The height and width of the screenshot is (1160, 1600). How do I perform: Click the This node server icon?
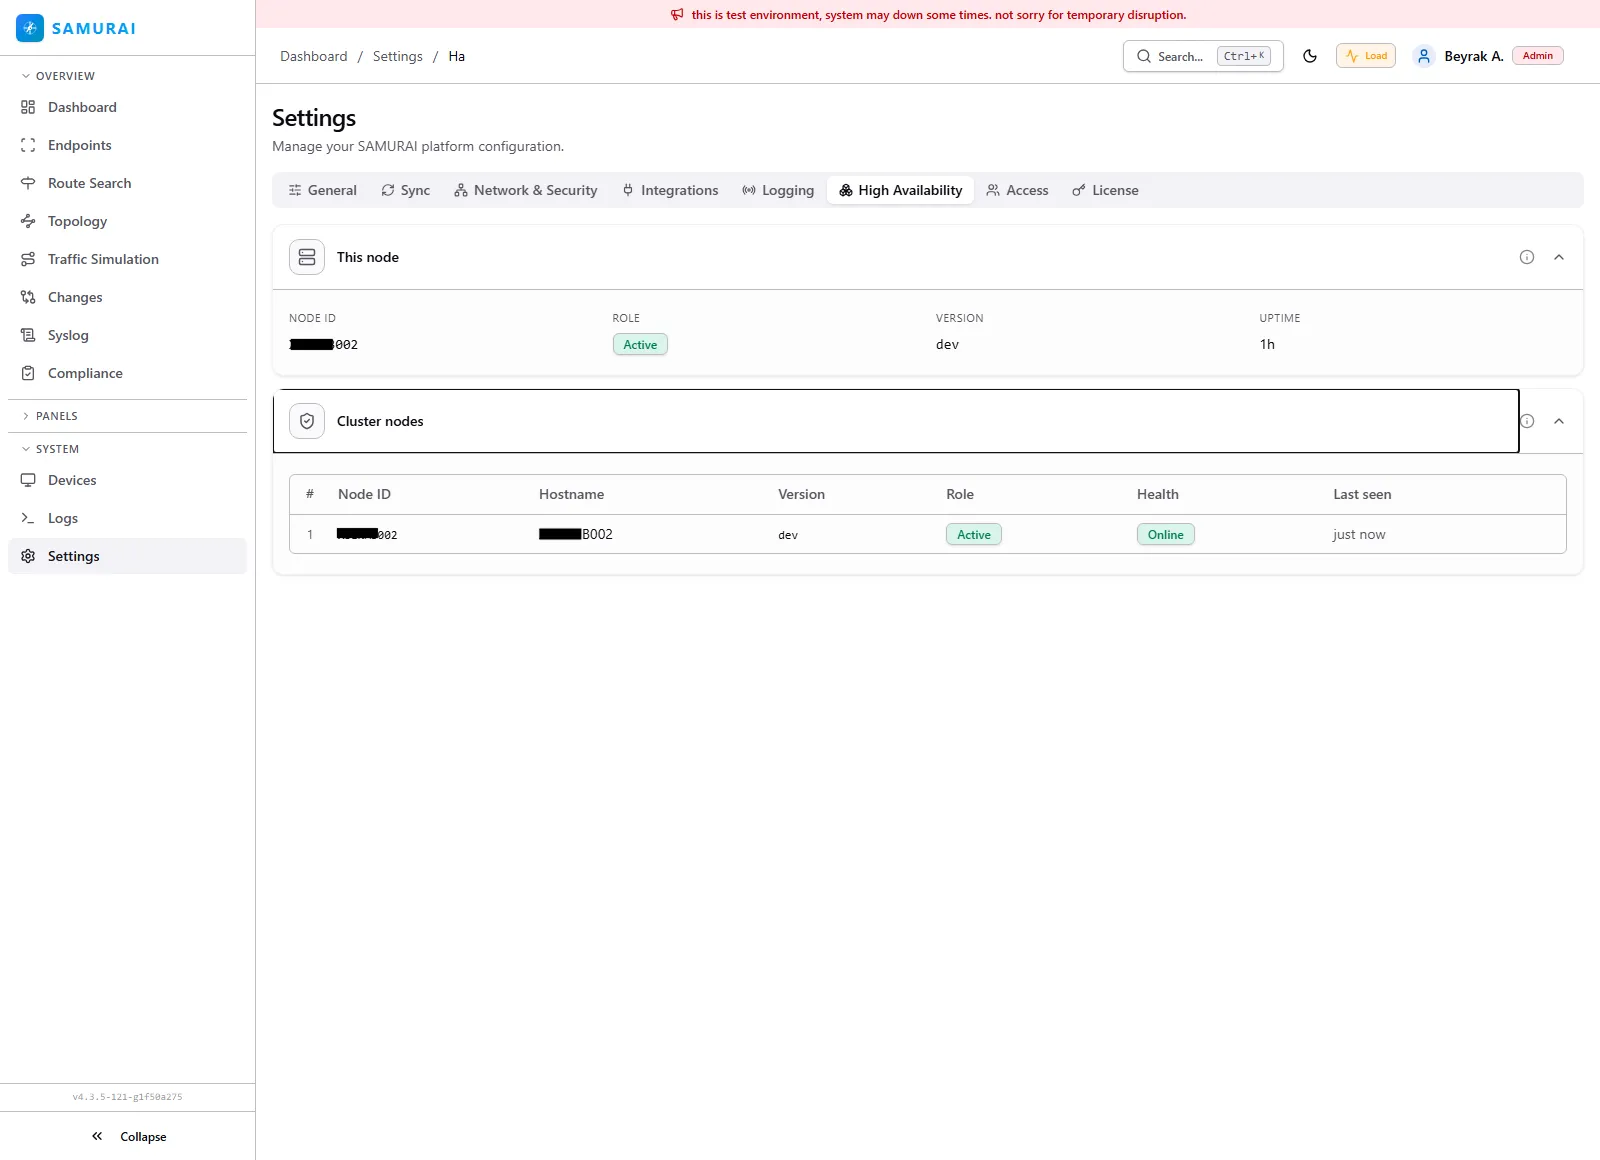pyautogui.click(x=307, y=257)
